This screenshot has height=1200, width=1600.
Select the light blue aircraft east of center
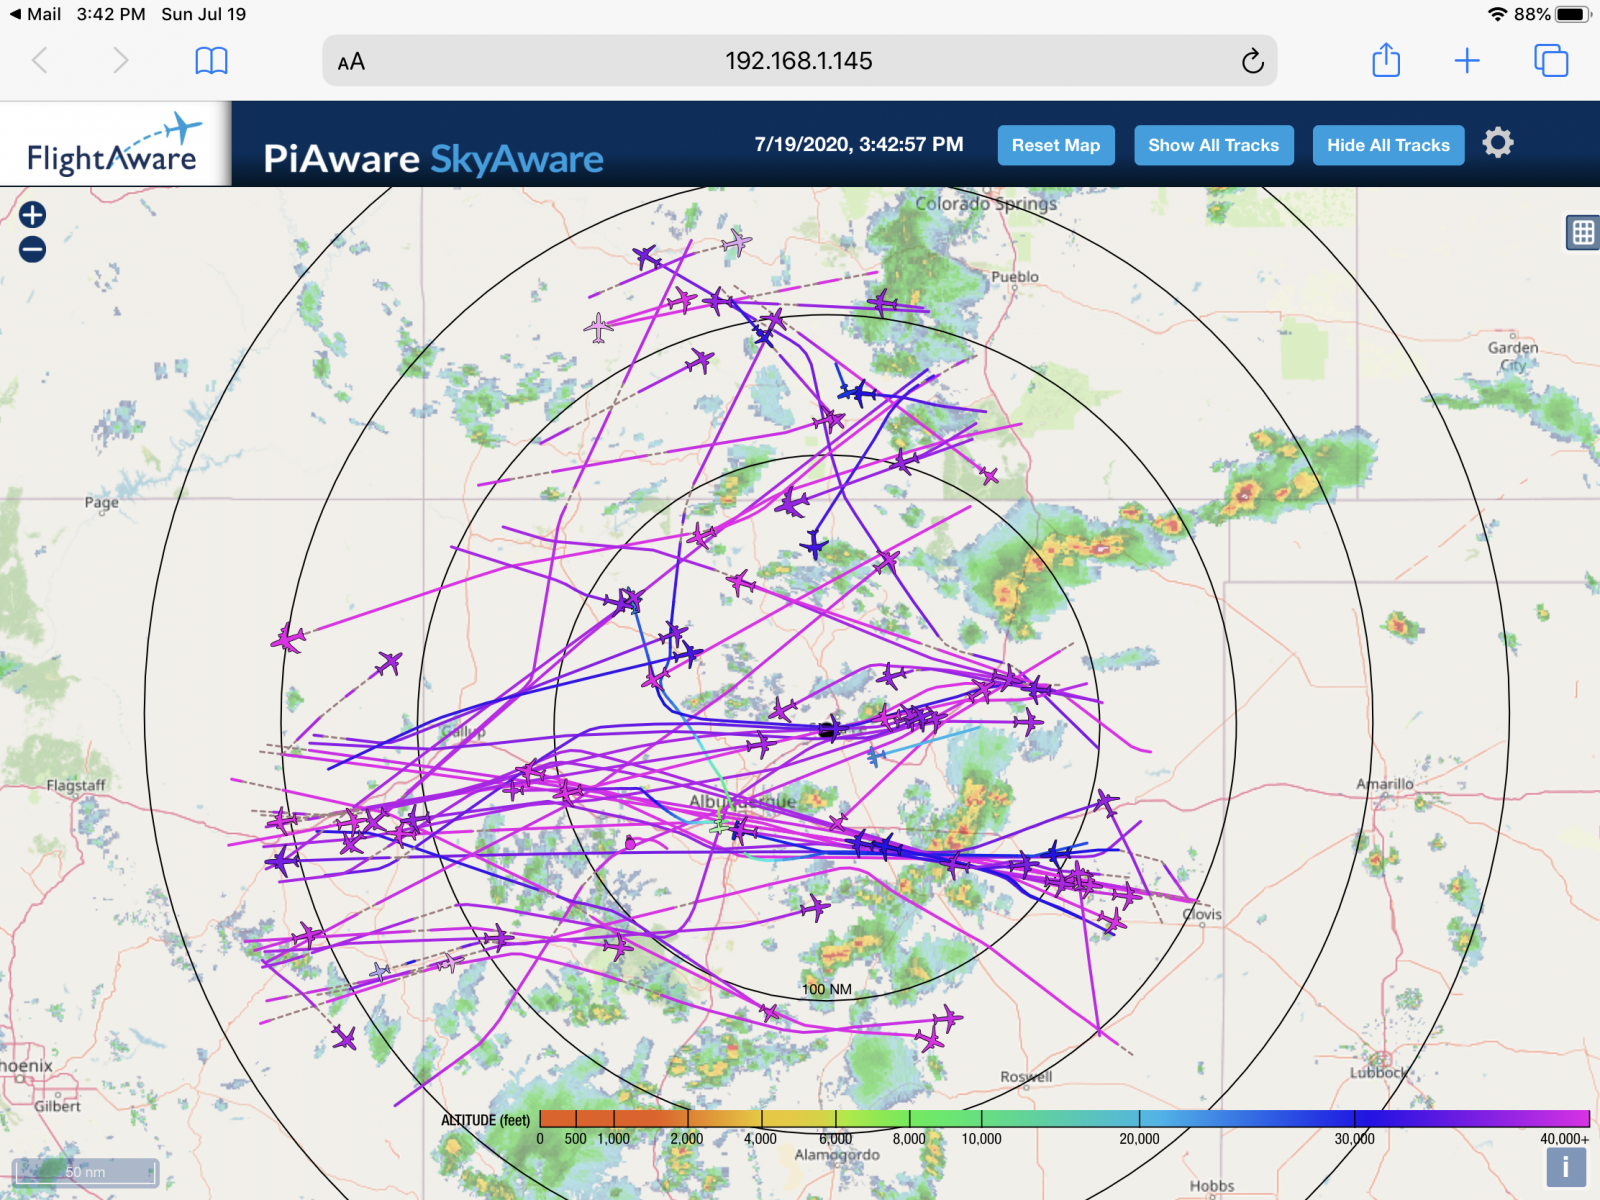876,756
